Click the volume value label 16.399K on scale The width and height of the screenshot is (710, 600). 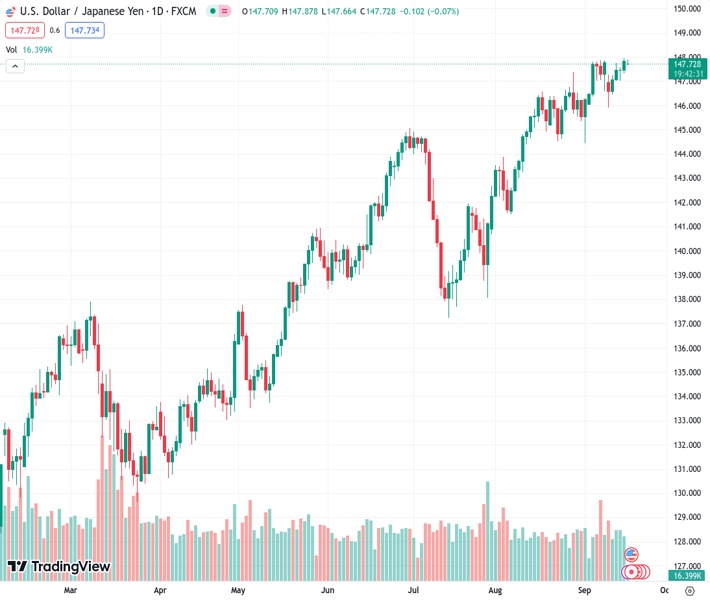[x=685, y=576]
